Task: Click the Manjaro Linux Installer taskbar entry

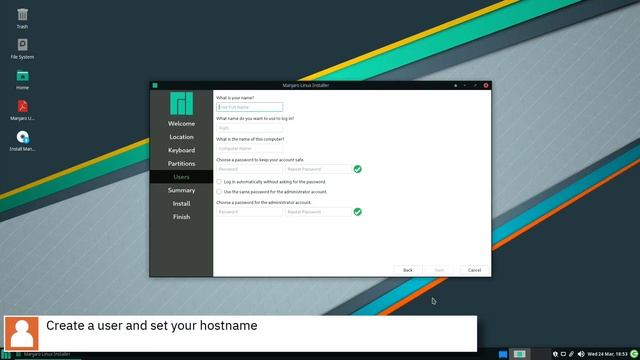Action: [47, 355]
